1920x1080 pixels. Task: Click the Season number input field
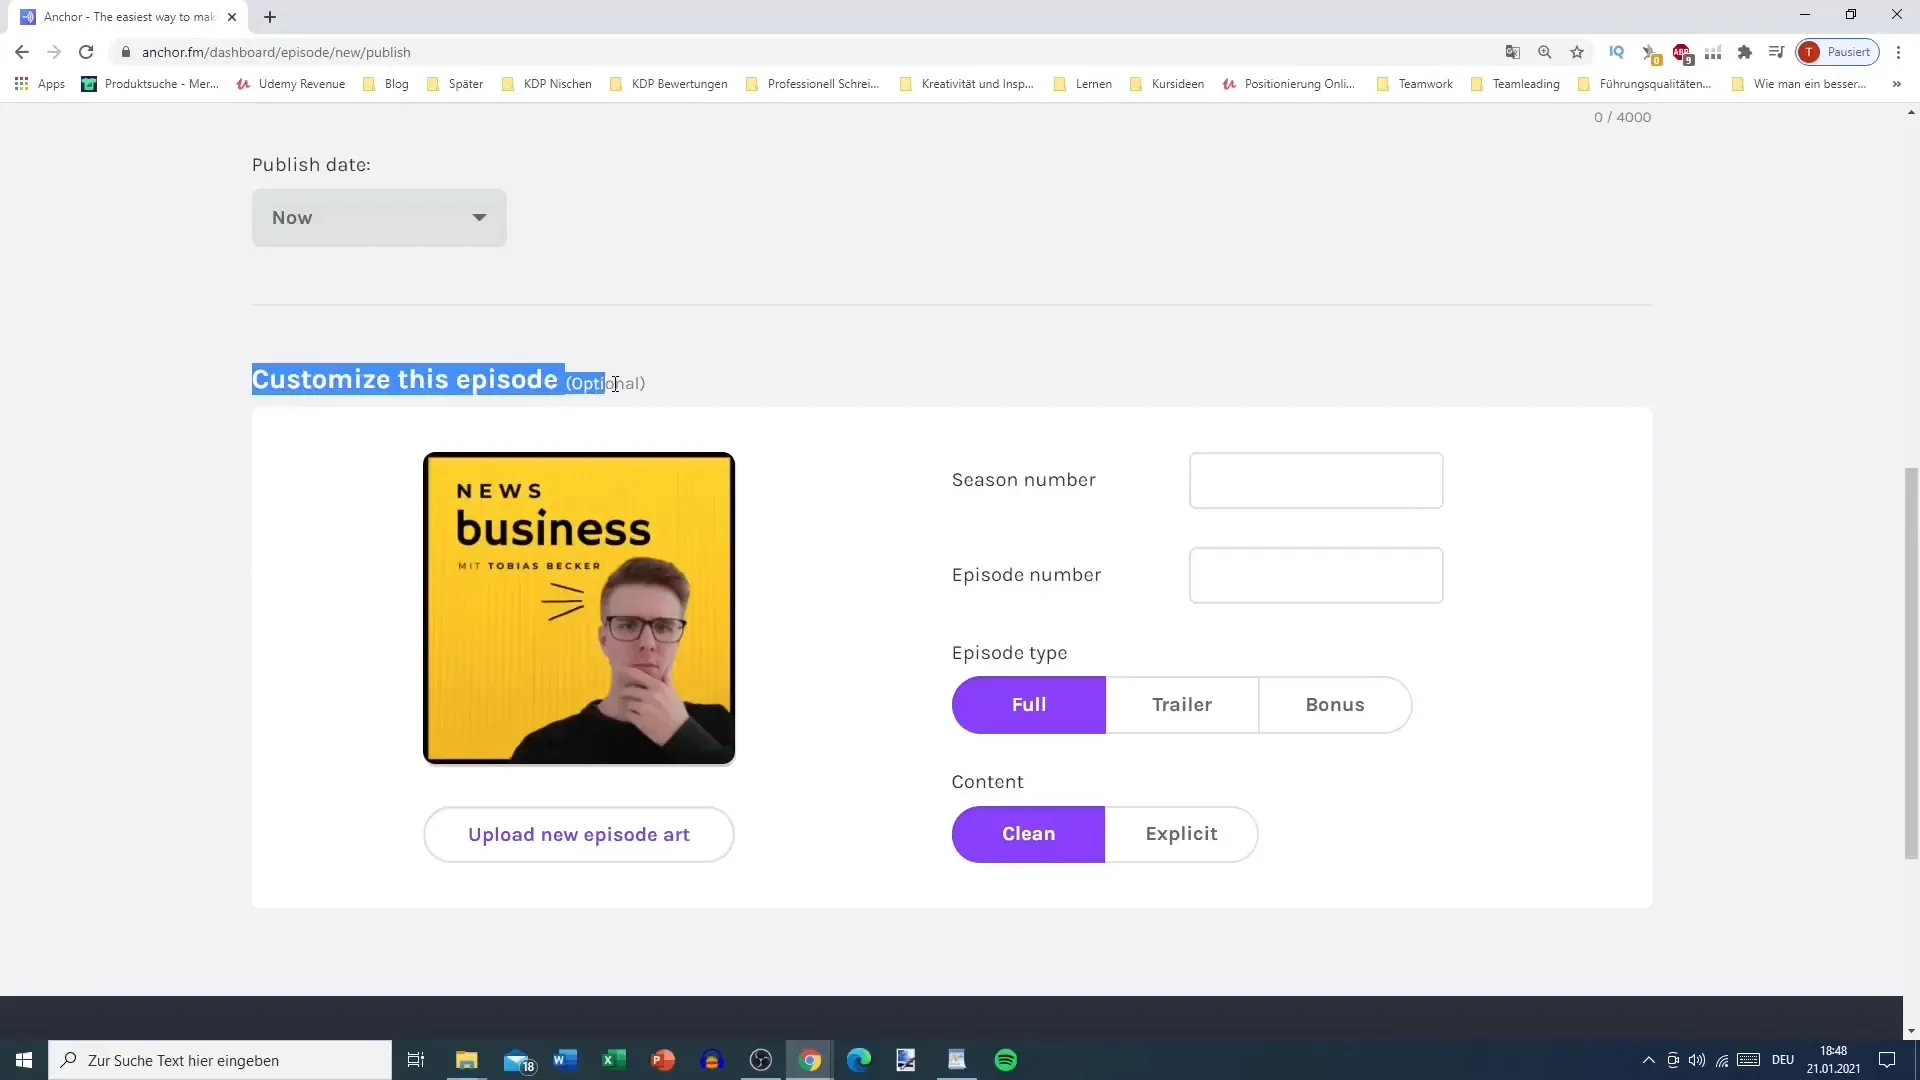pos(1315,479)
